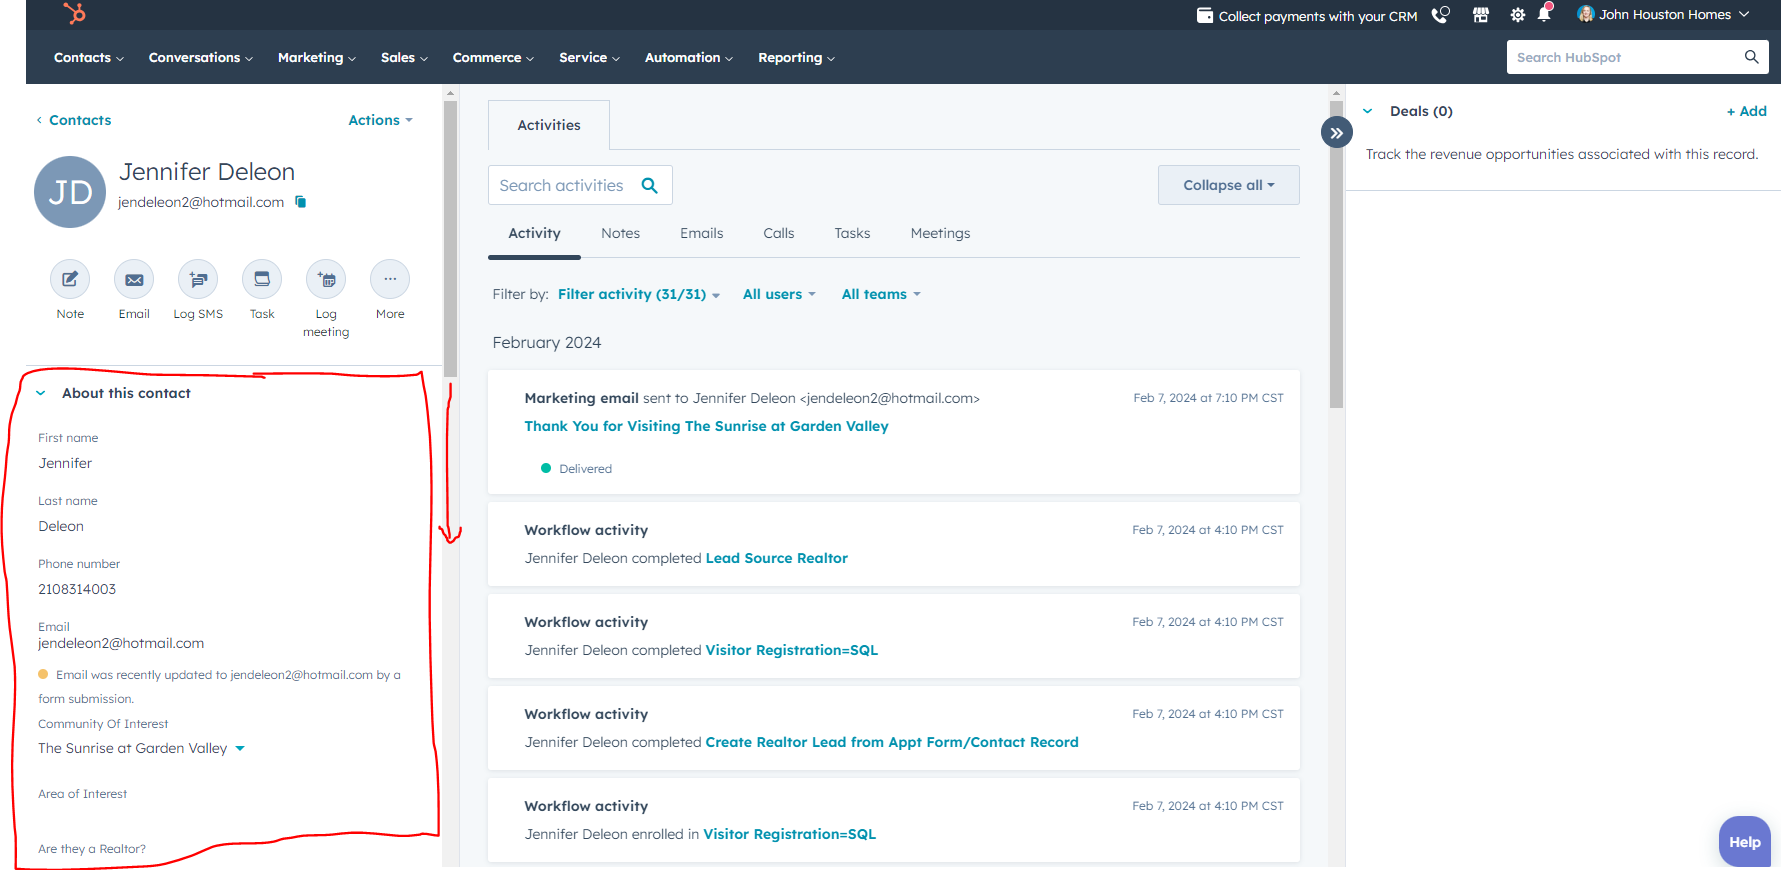The image size is (1781, 870).
Task: Open the marketplace icon in top bar
Action: point(1481,15)
